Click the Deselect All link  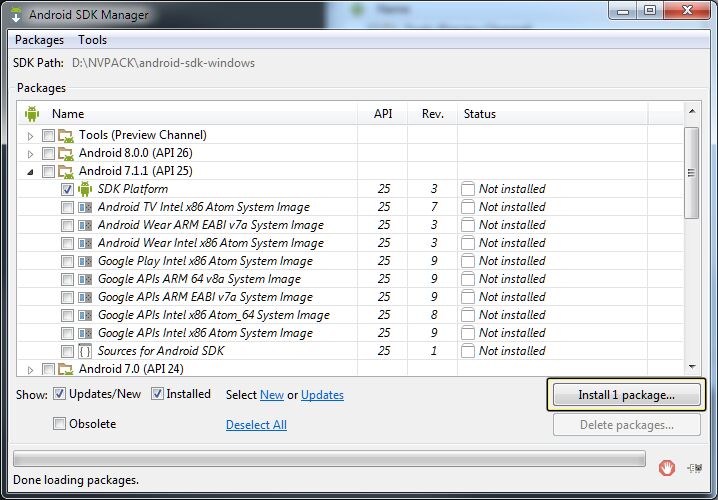256,425
